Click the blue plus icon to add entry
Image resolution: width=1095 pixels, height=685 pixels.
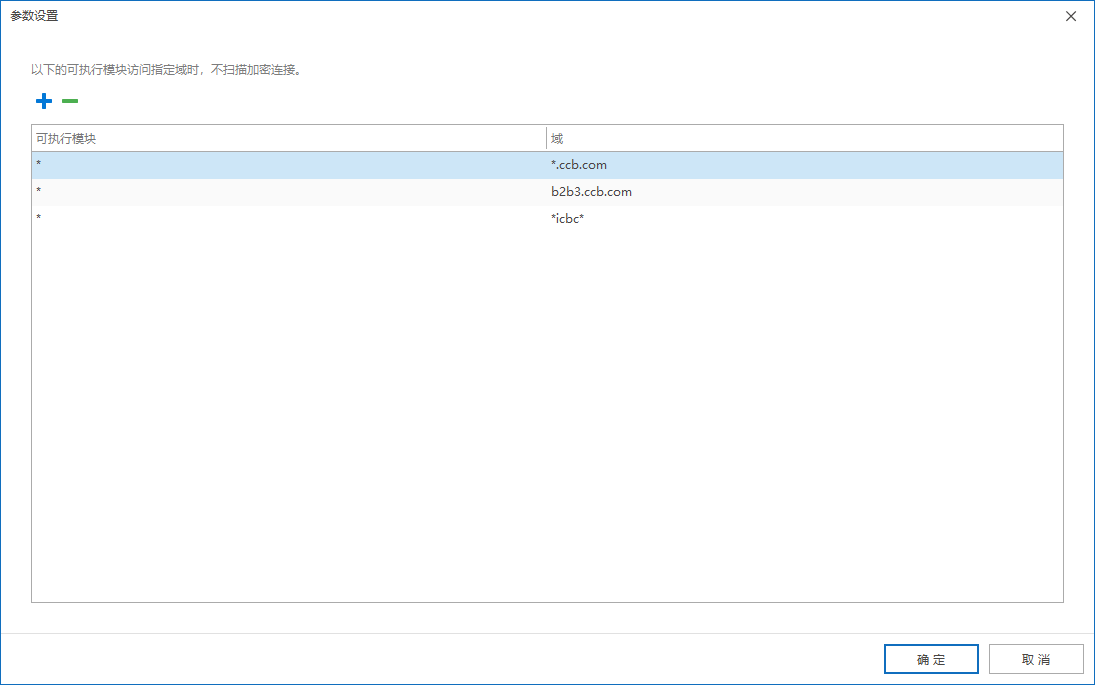tap(43, 101)
